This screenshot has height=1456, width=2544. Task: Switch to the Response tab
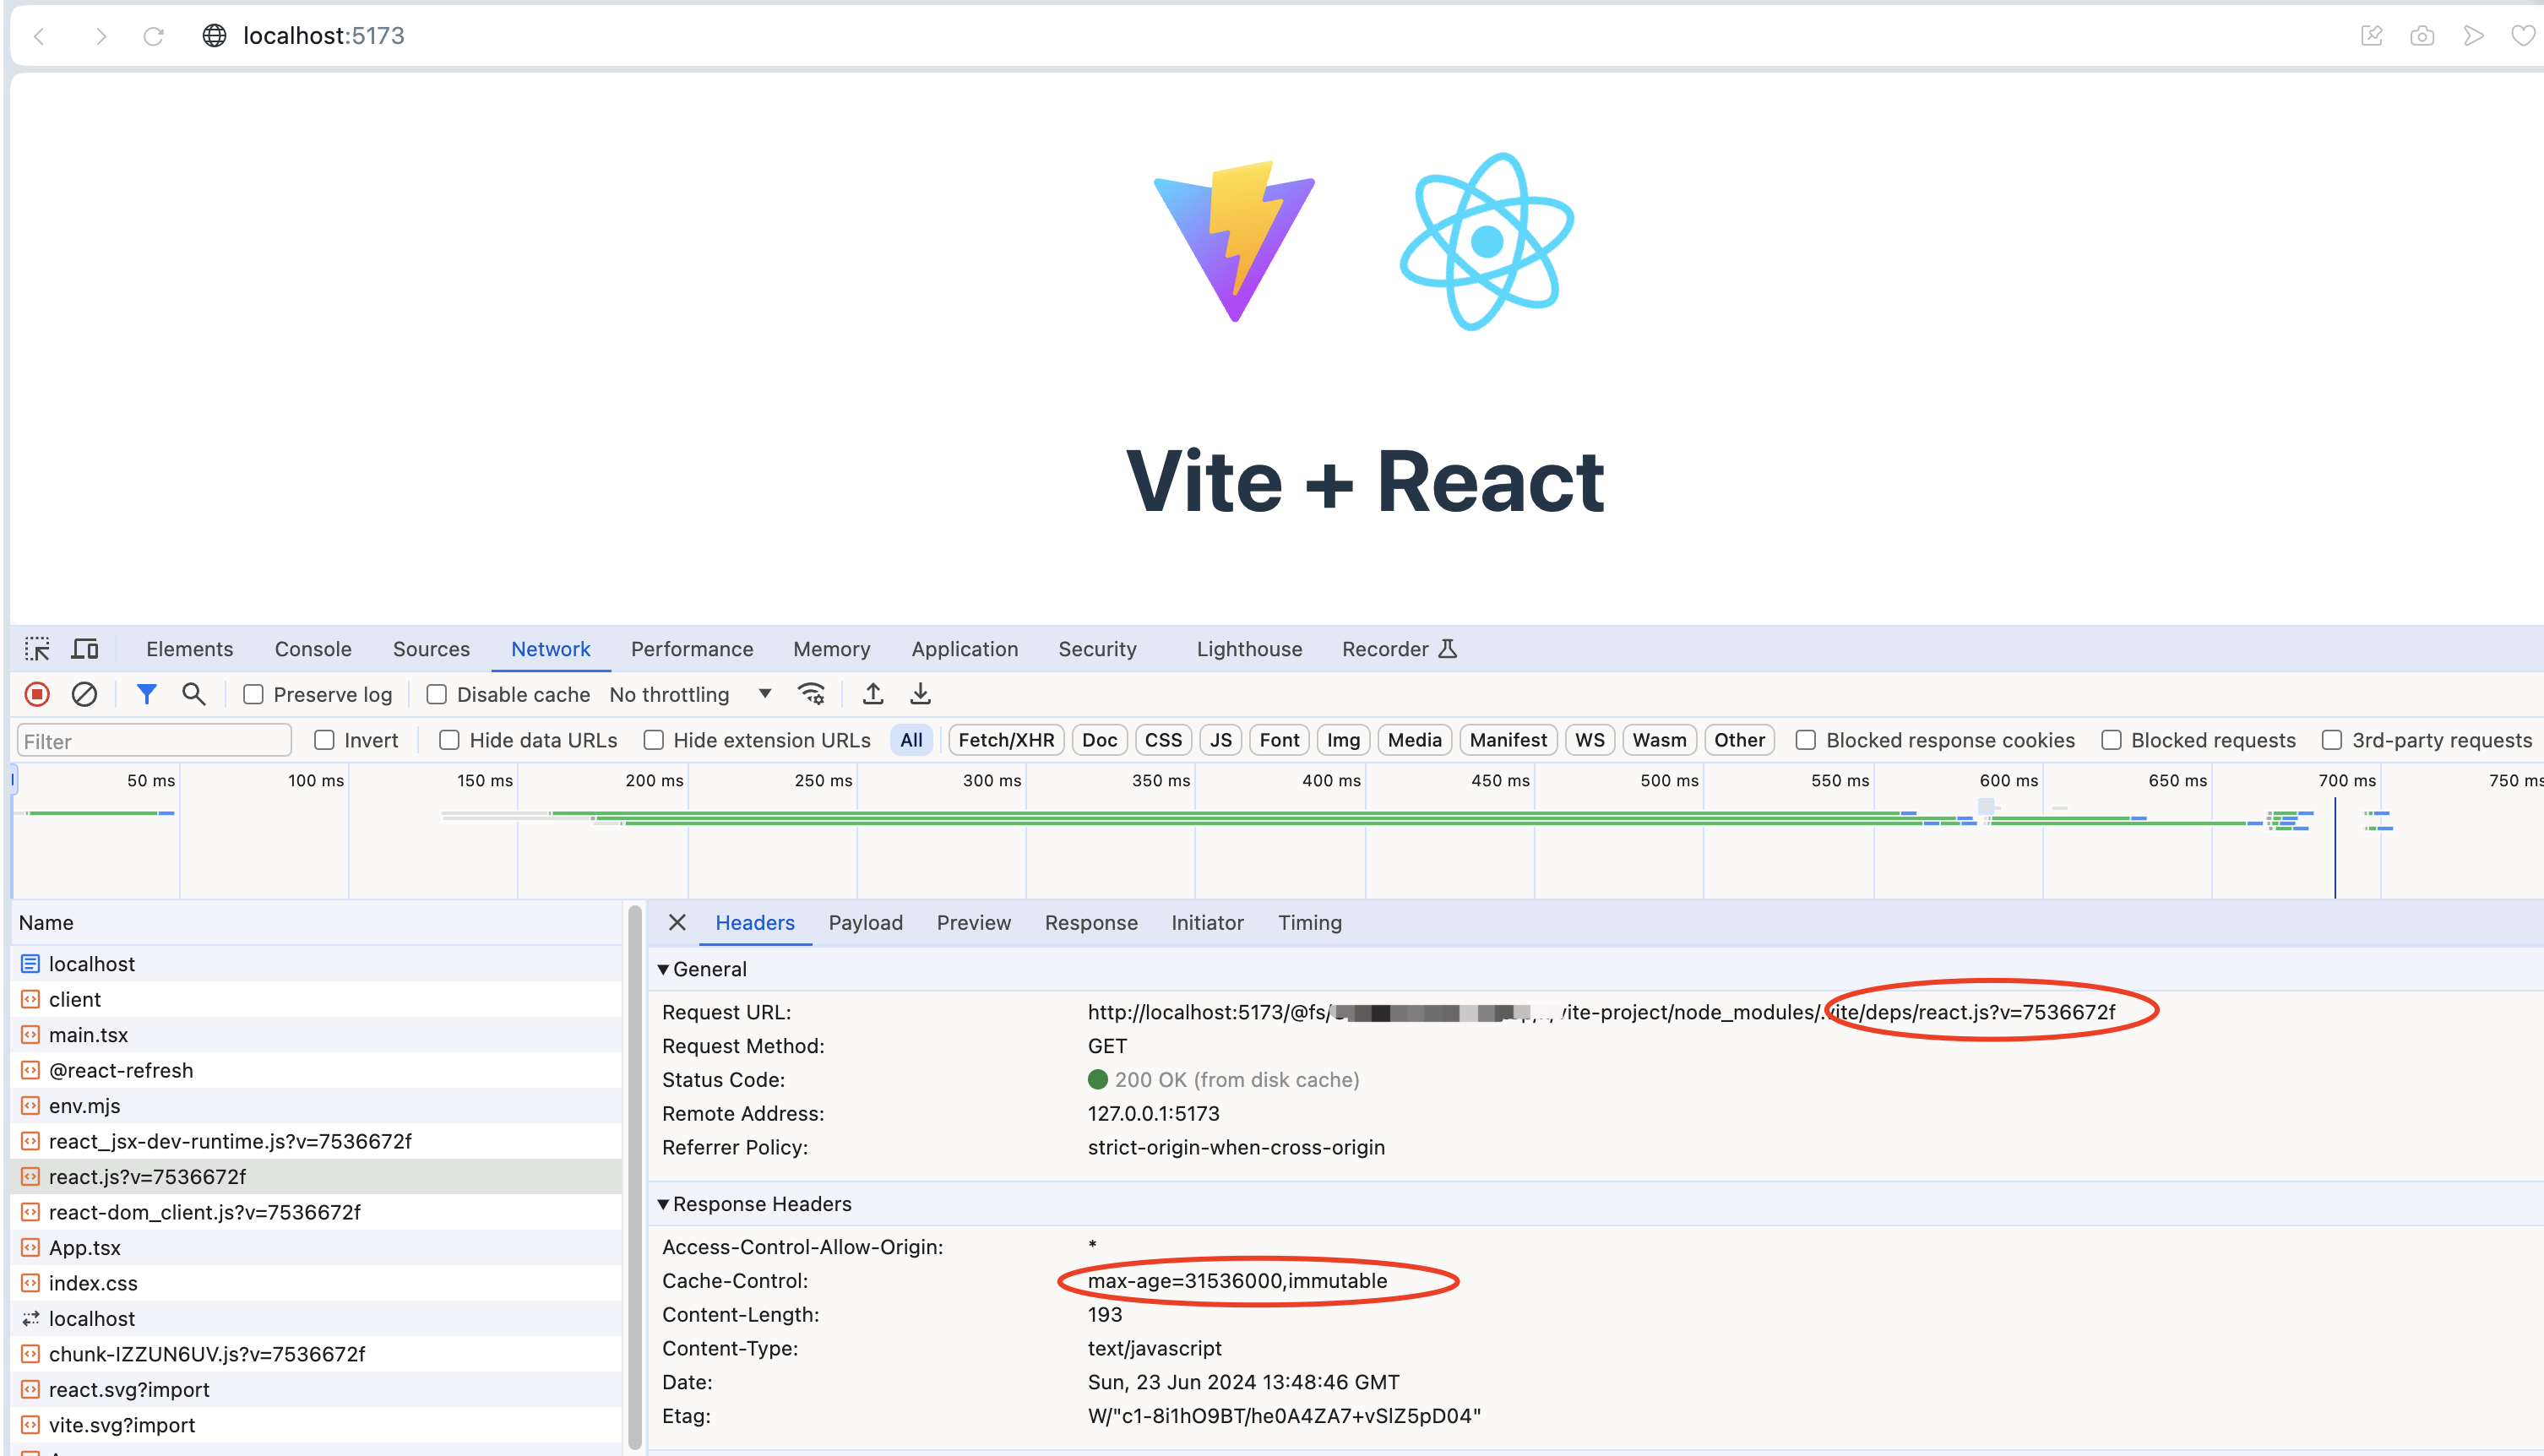1091,922
